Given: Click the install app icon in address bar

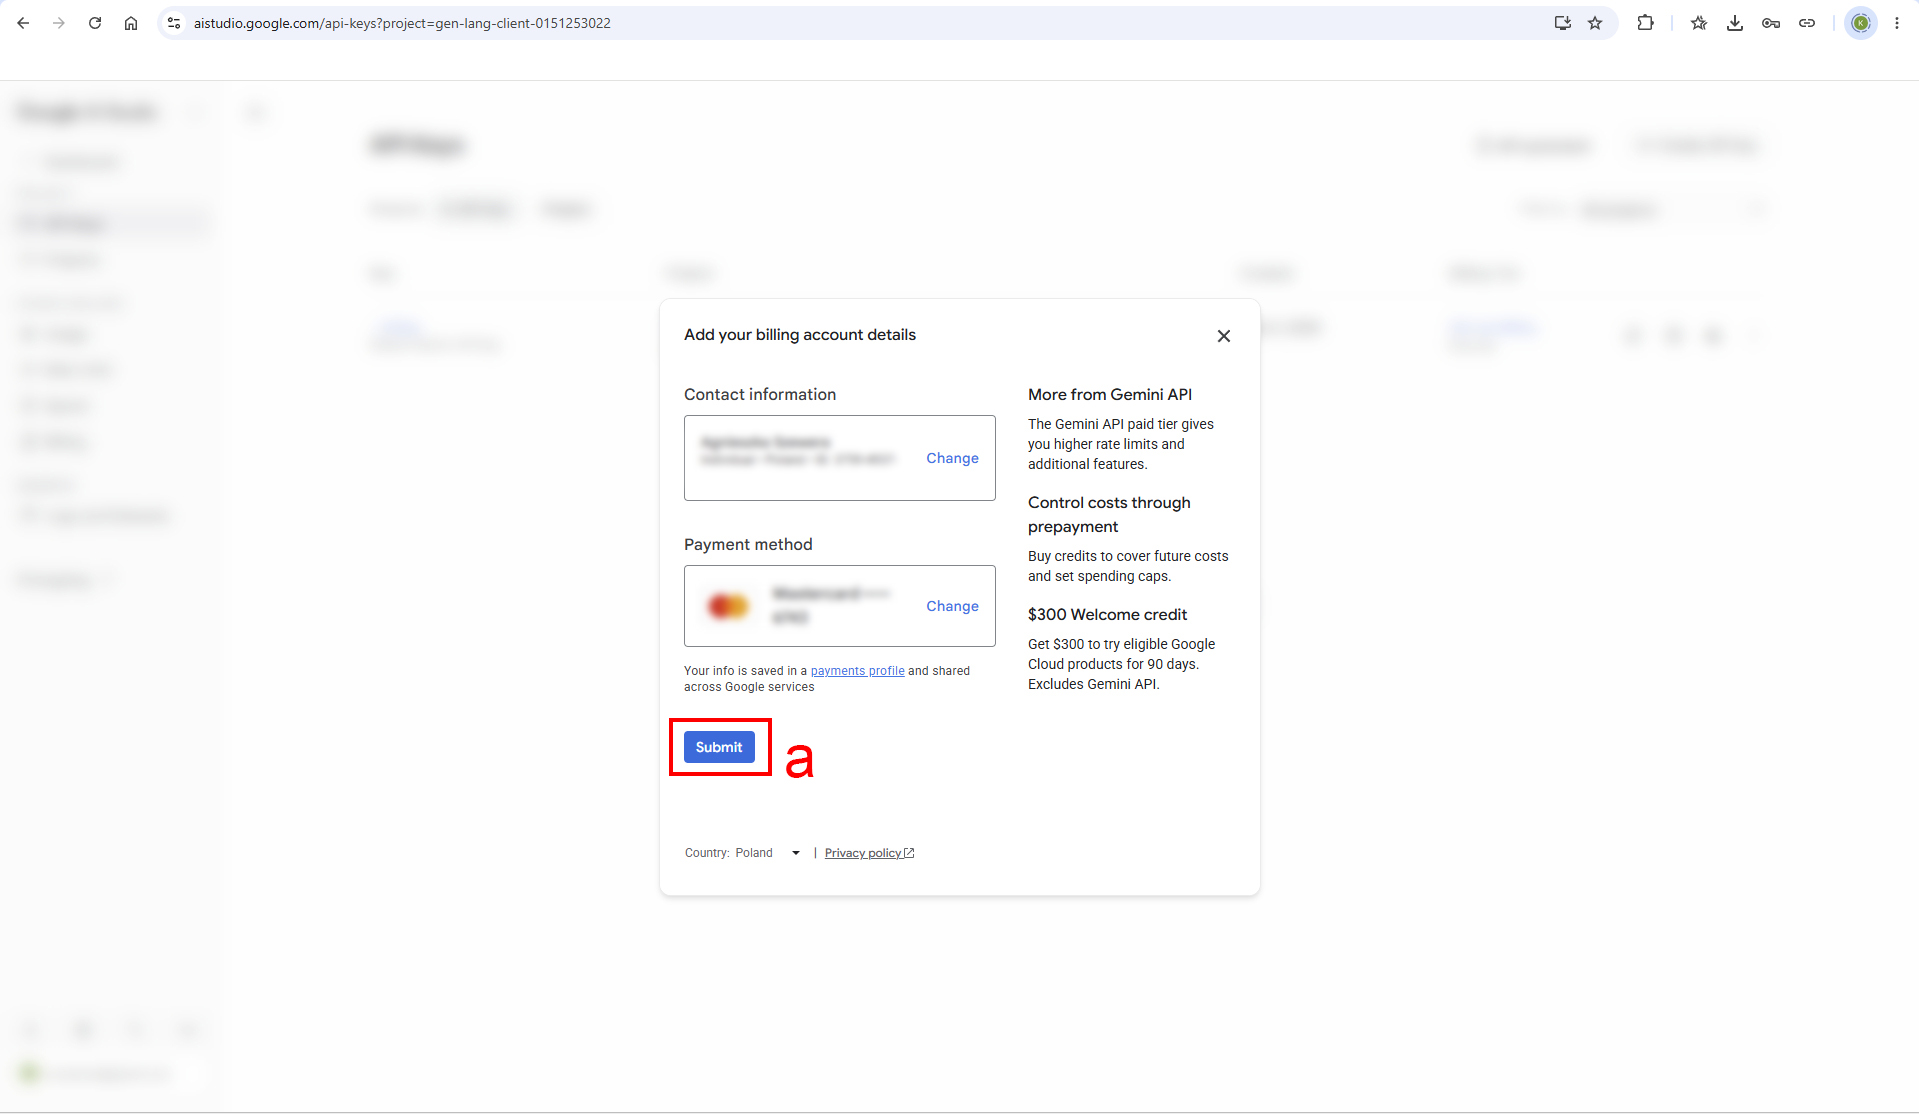Looking at the screenshot, I should pyautogui.click(x=1562, y=23).
